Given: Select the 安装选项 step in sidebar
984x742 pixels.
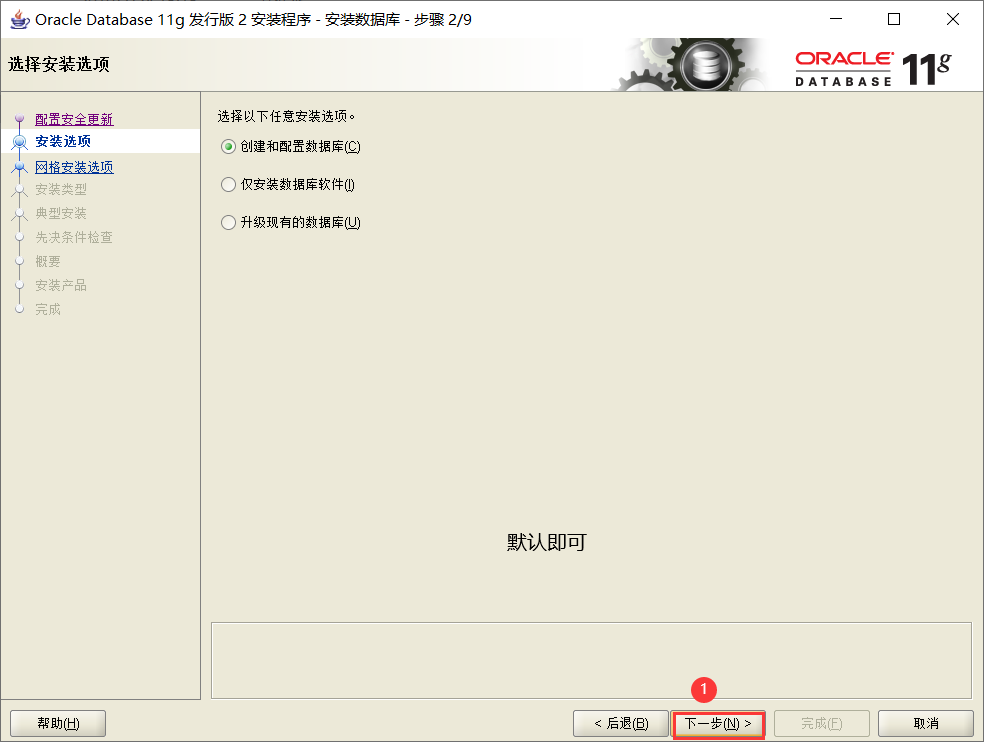Looking at the screenshot, I should [x=63, y=141].
